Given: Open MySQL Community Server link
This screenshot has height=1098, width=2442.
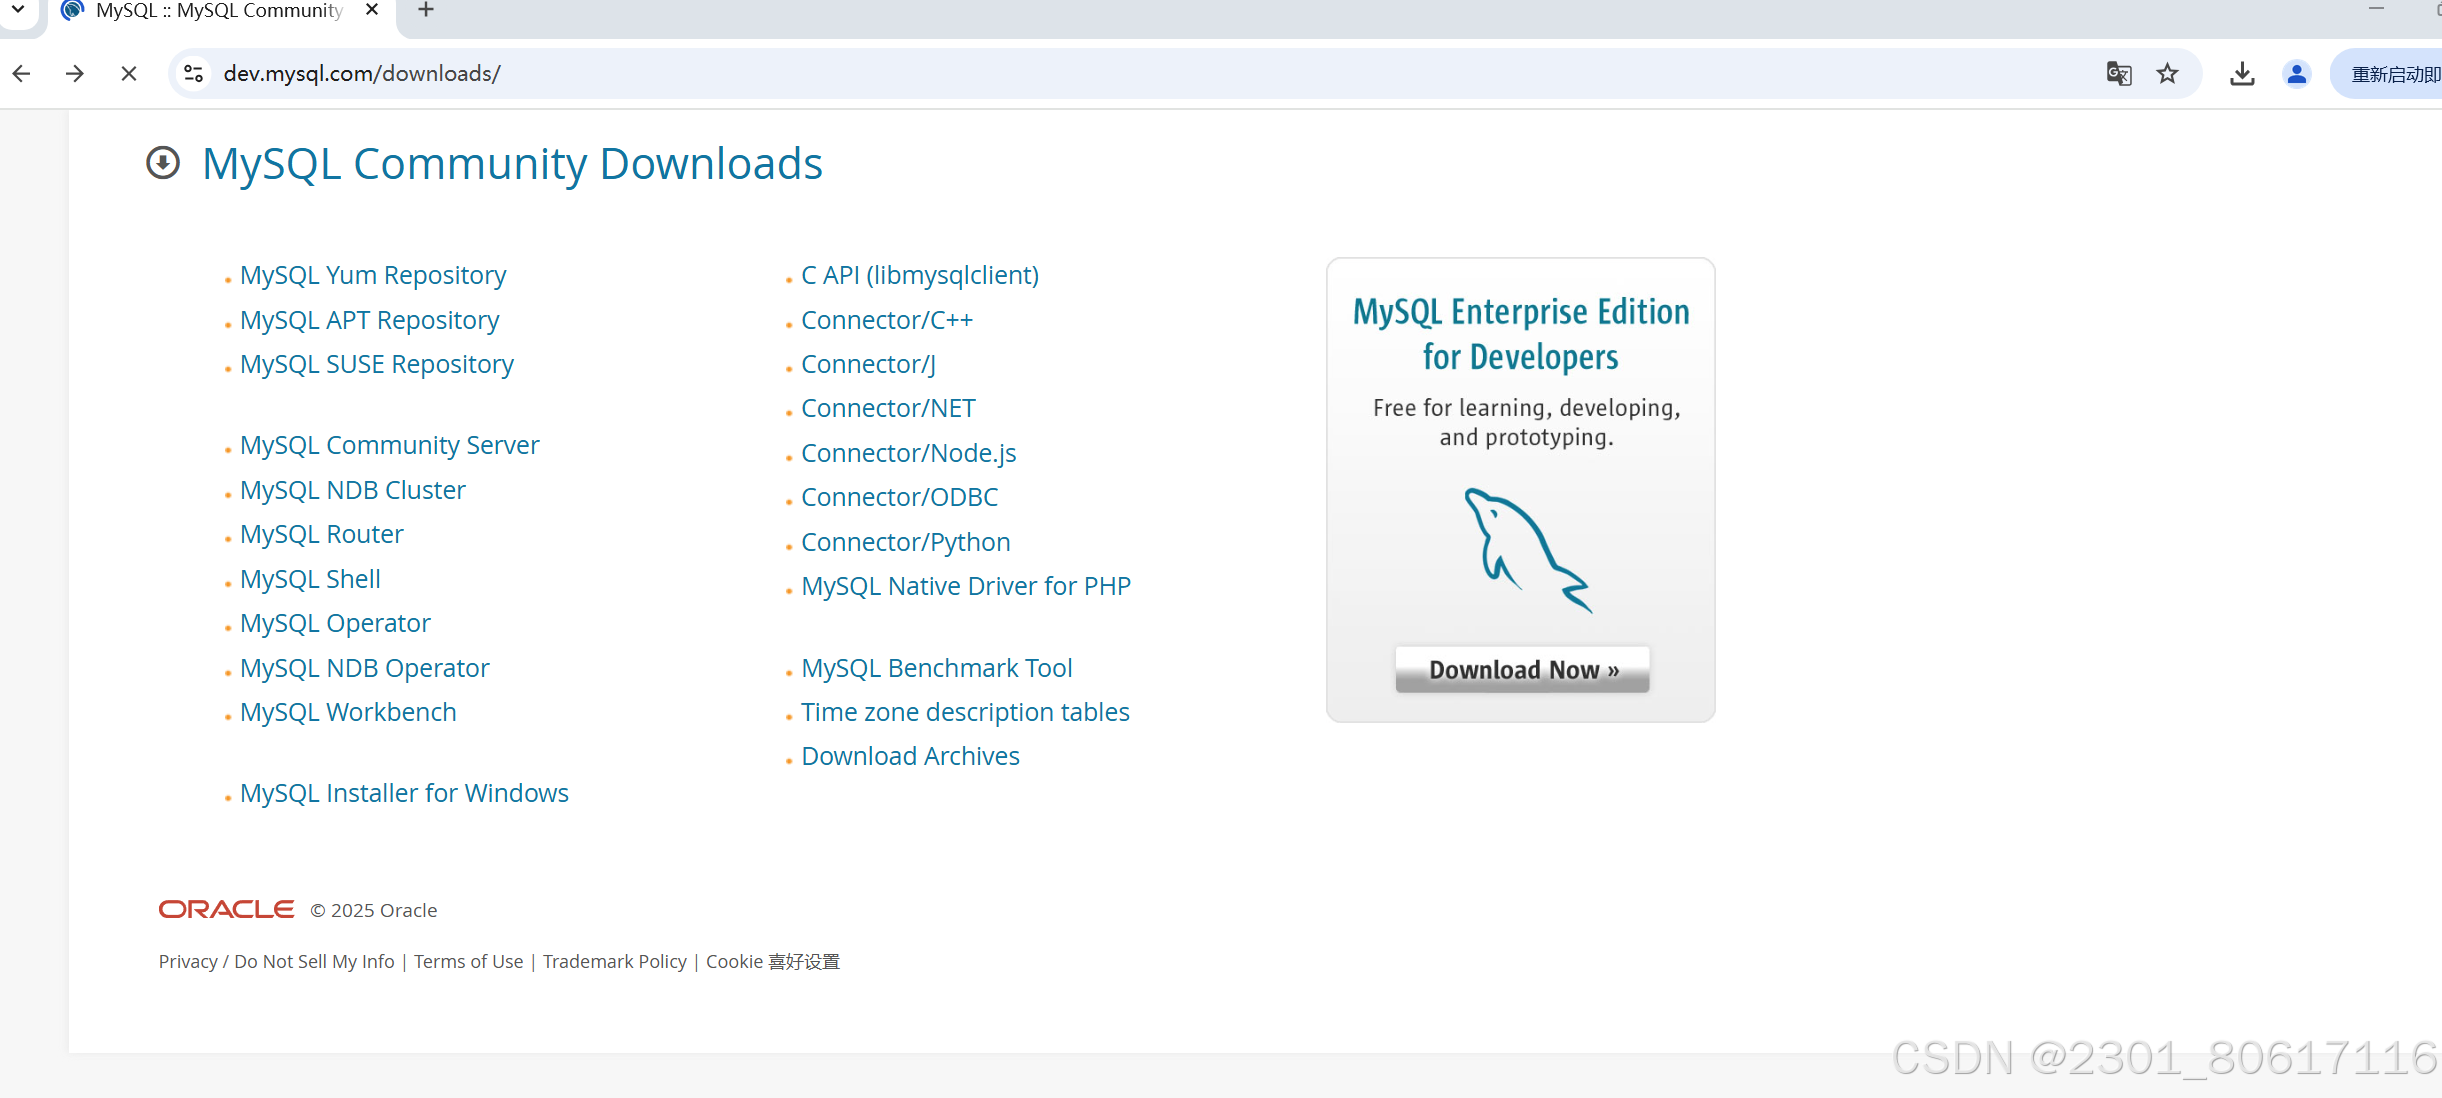Looking at the screenshot, I should click(389, 445).
